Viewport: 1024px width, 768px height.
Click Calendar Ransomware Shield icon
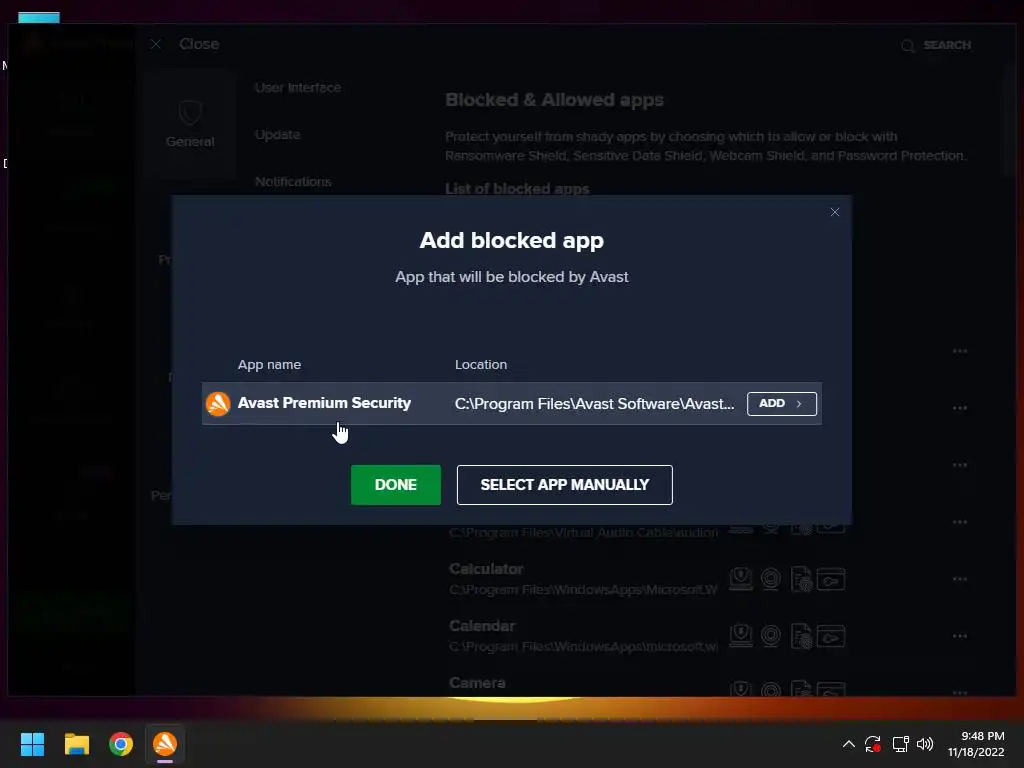click(741, 636)
